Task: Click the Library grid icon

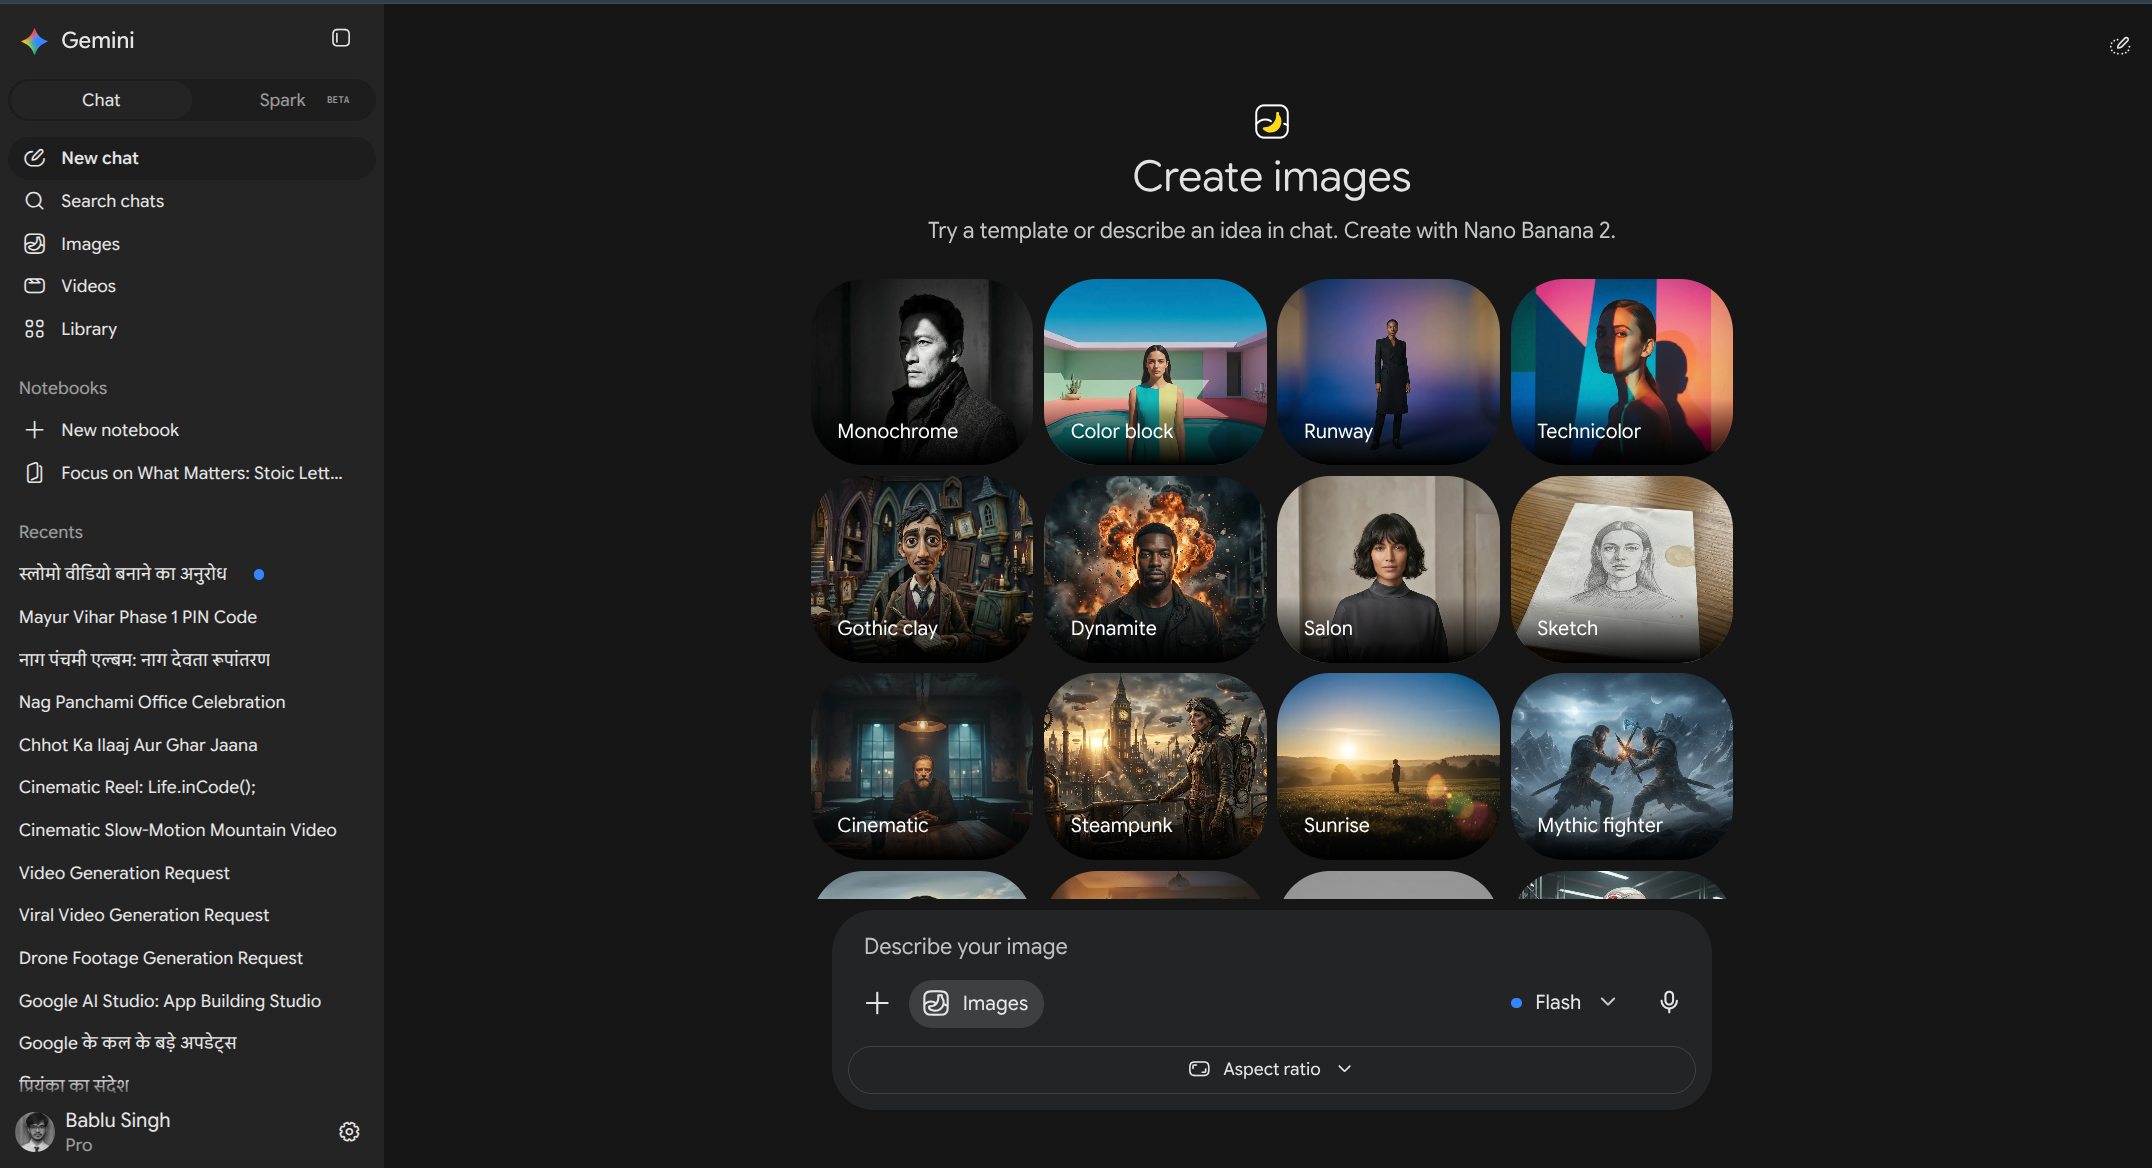Action: pyautogui.click(x=35, y=329)
